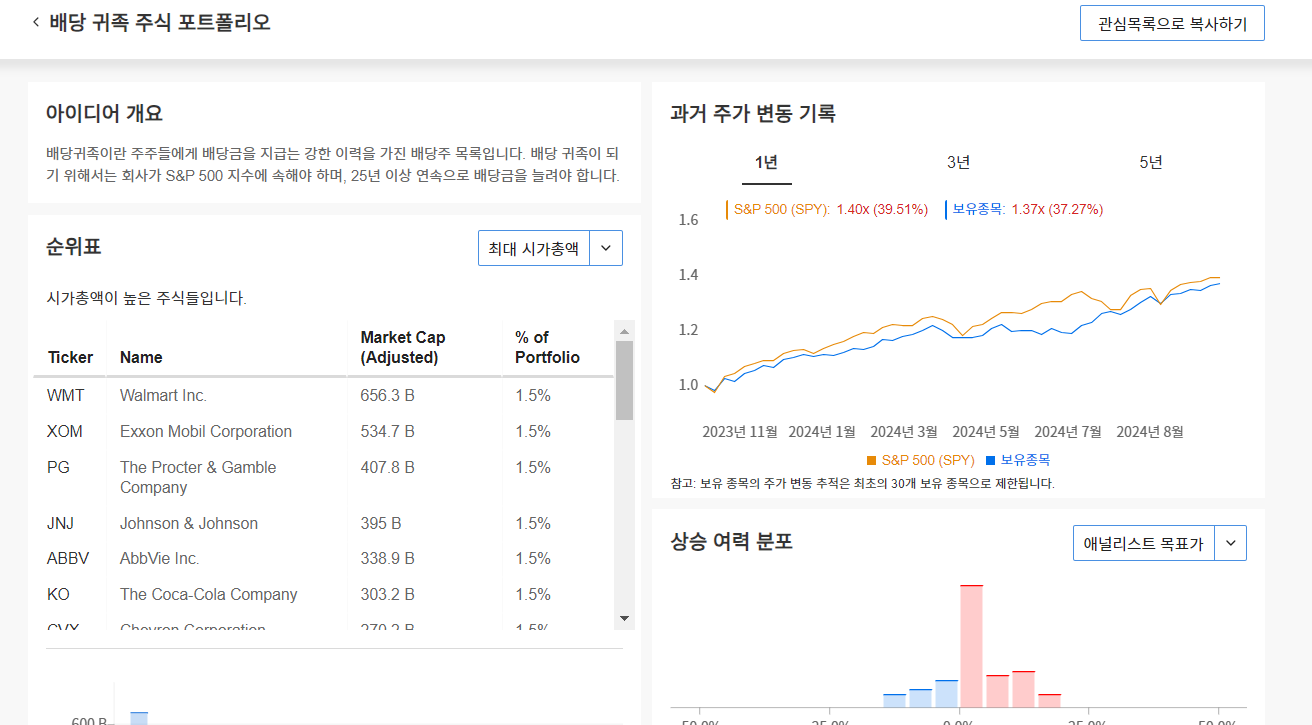Click Walmart's 1.5% portfolio percentage
The width and height of the screenshot is (1312, 725).
(533, 396)
